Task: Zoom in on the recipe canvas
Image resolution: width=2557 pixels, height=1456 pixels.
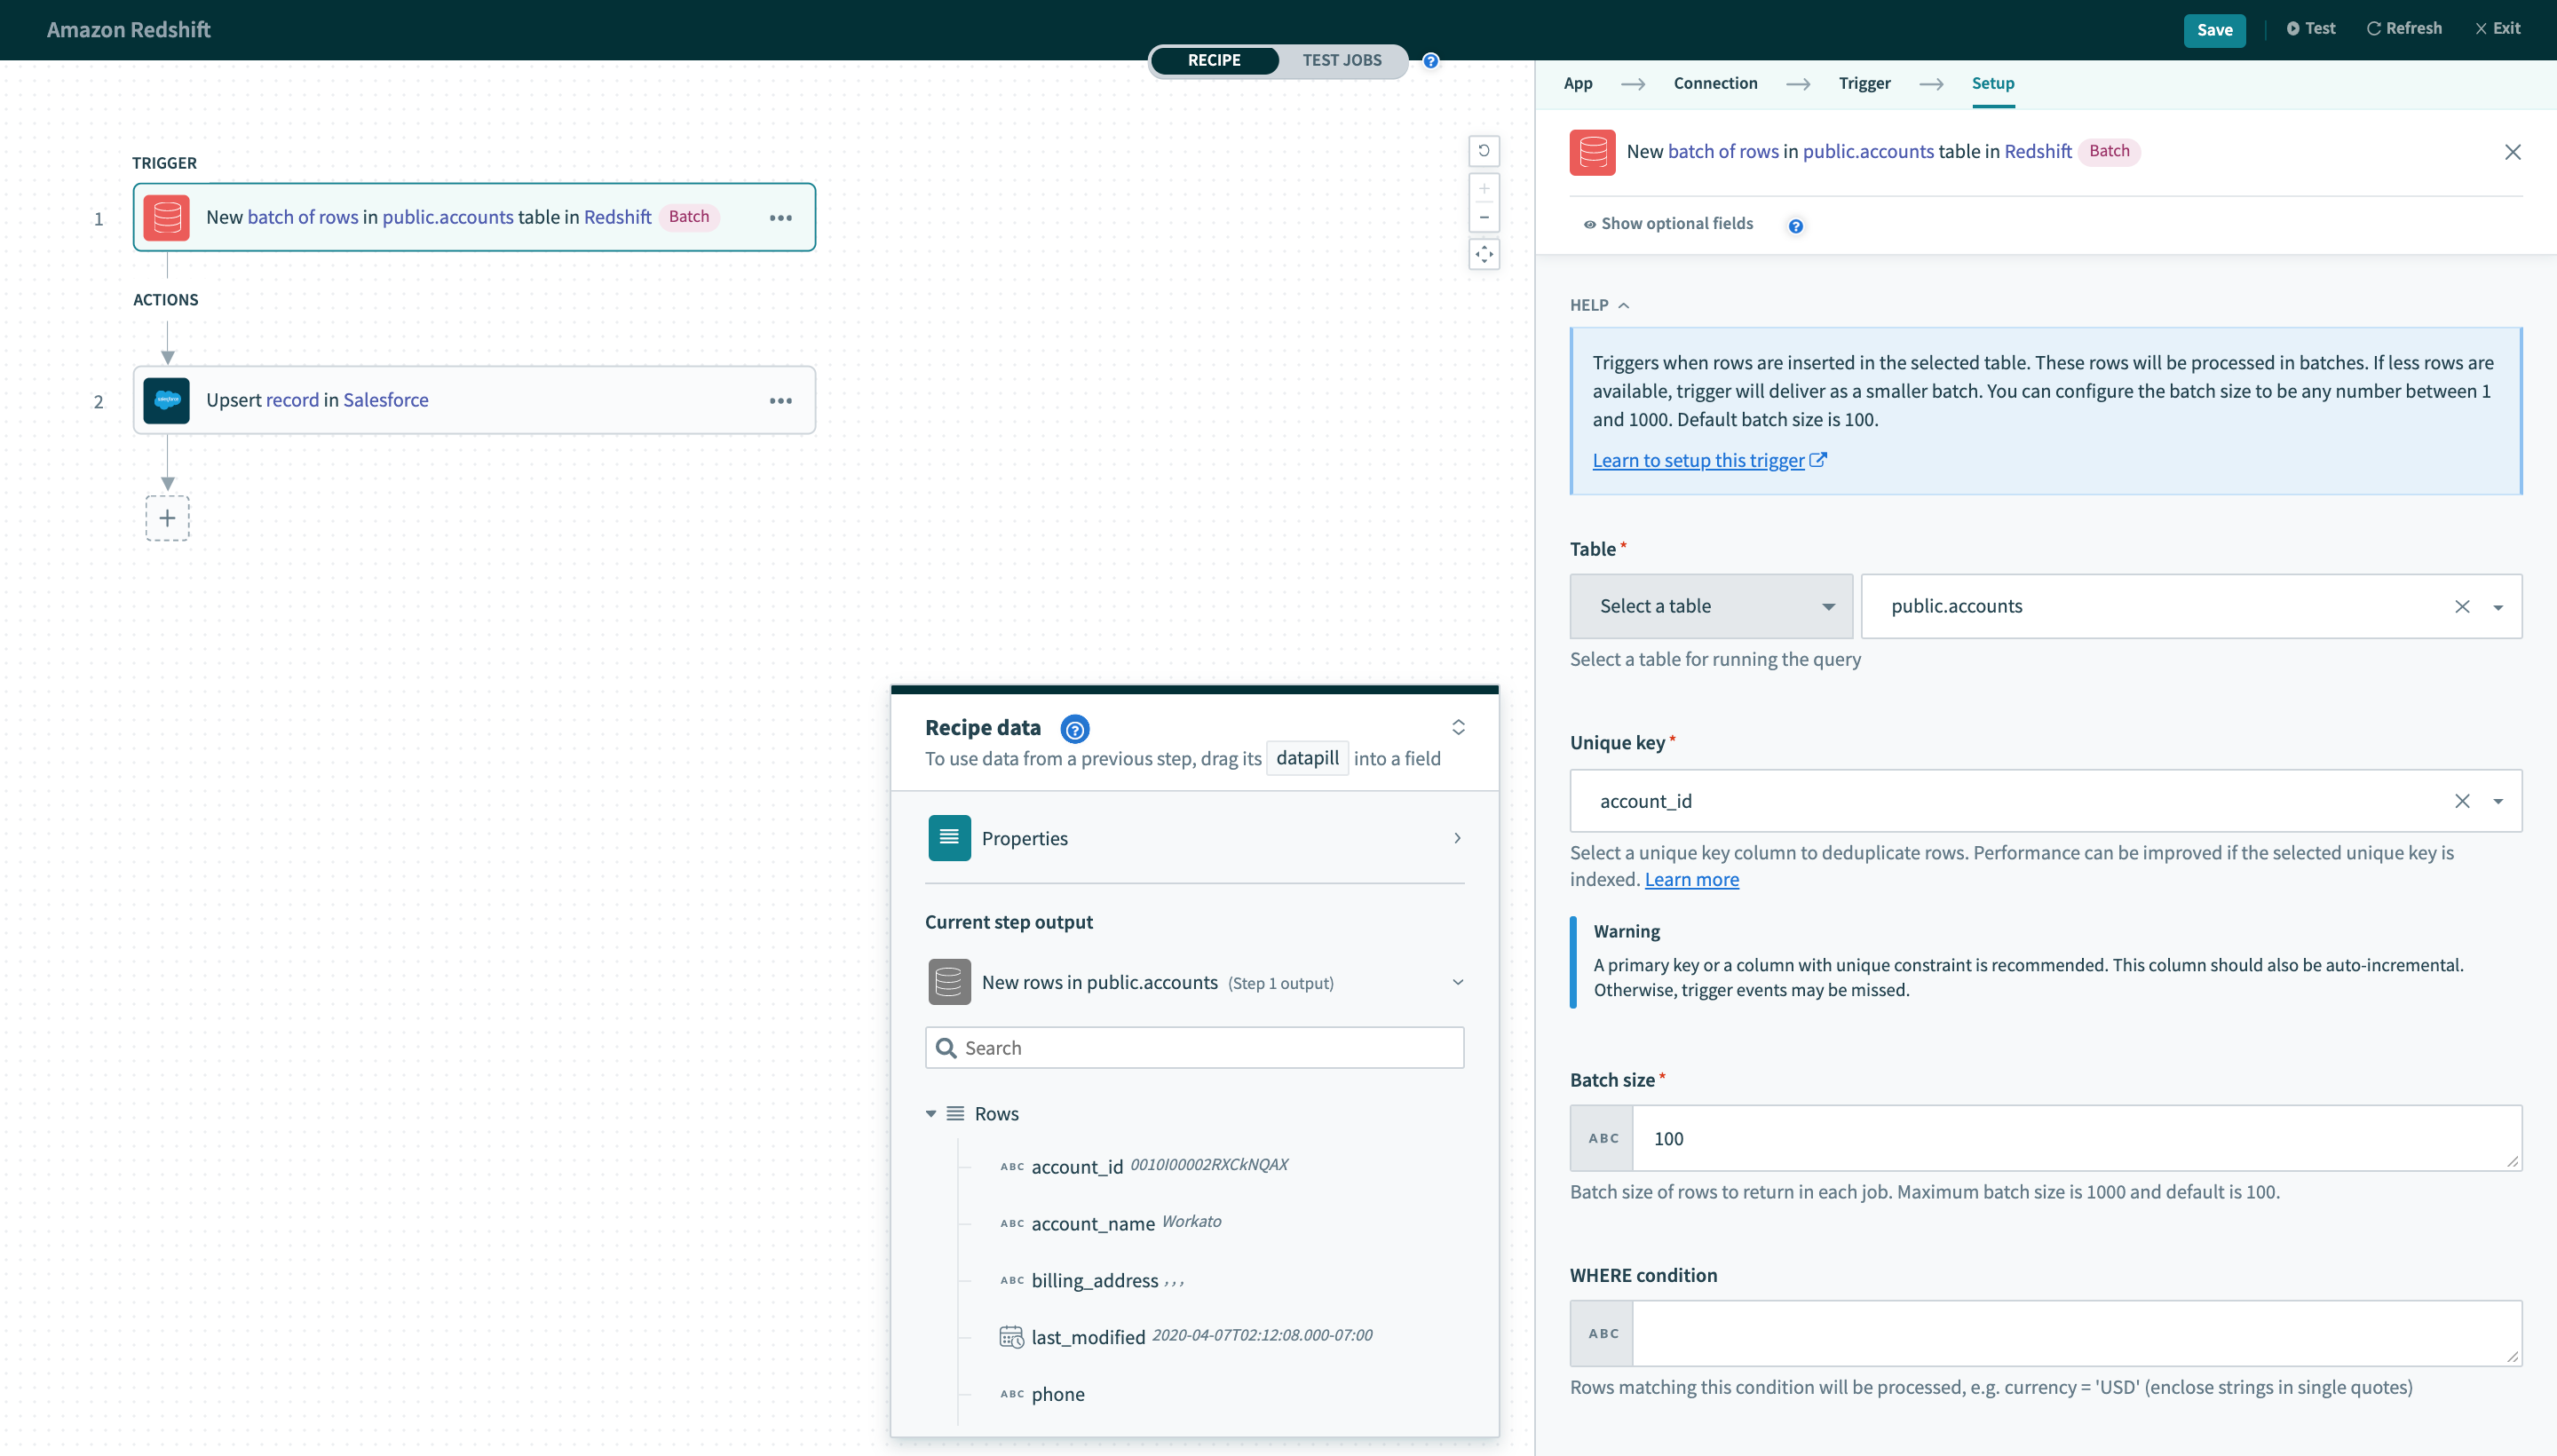Action: pos(1484,189)
